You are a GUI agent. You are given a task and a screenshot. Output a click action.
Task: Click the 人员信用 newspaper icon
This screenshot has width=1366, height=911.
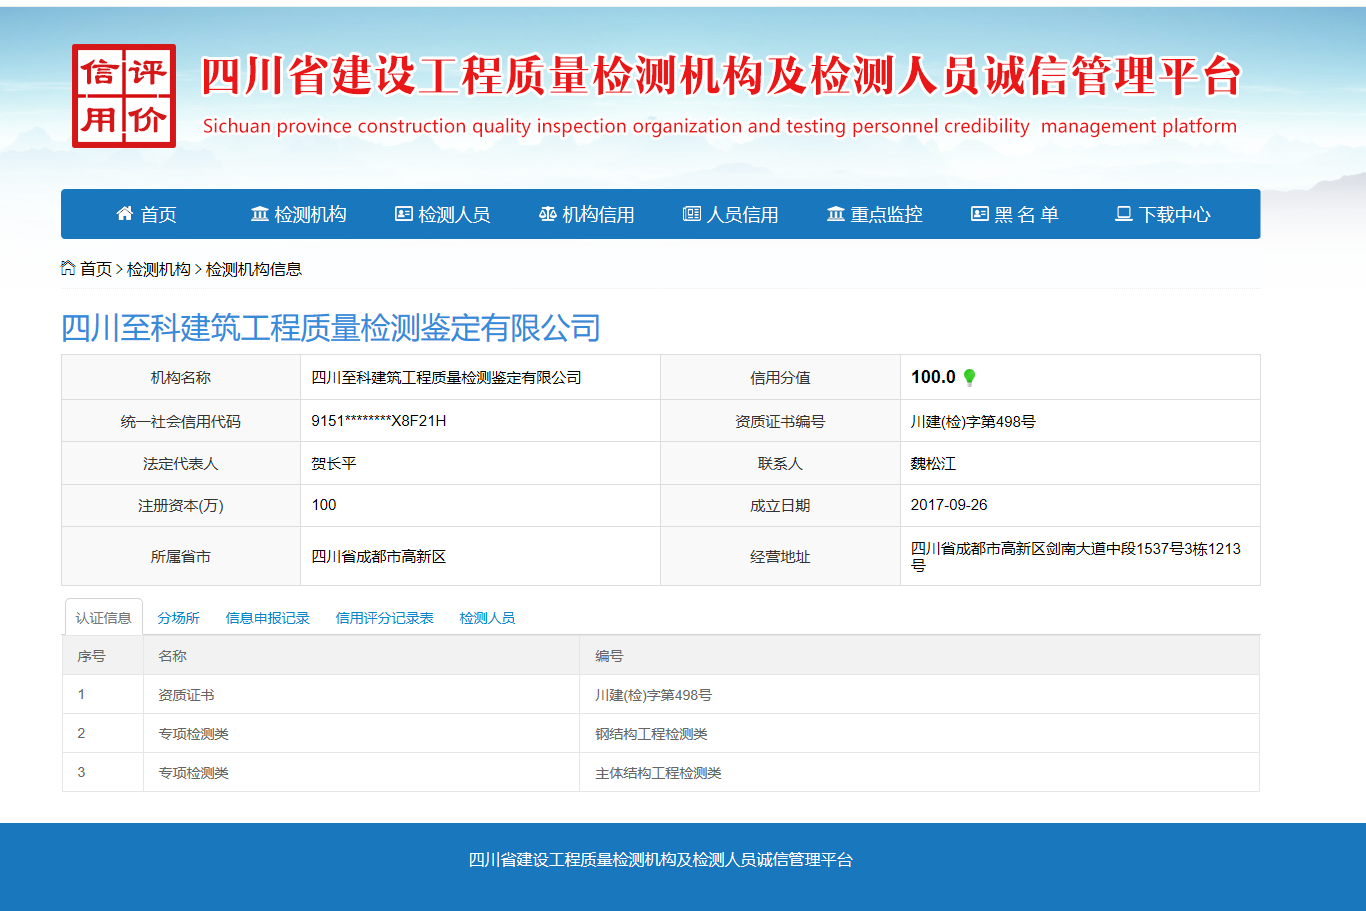692,214
